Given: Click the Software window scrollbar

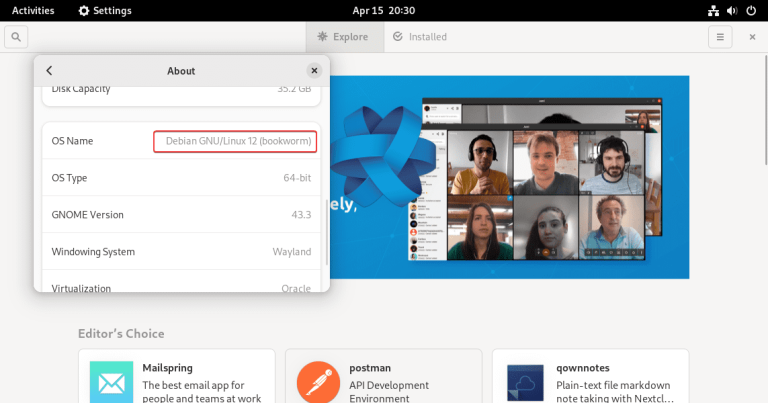Looking at the screenshot, I should [x=766, y=111].
